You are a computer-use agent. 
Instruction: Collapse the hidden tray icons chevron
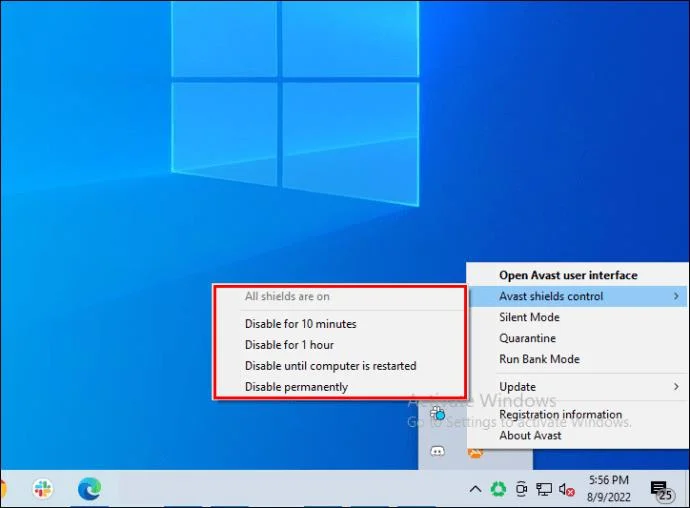click(x=475, y=489)
